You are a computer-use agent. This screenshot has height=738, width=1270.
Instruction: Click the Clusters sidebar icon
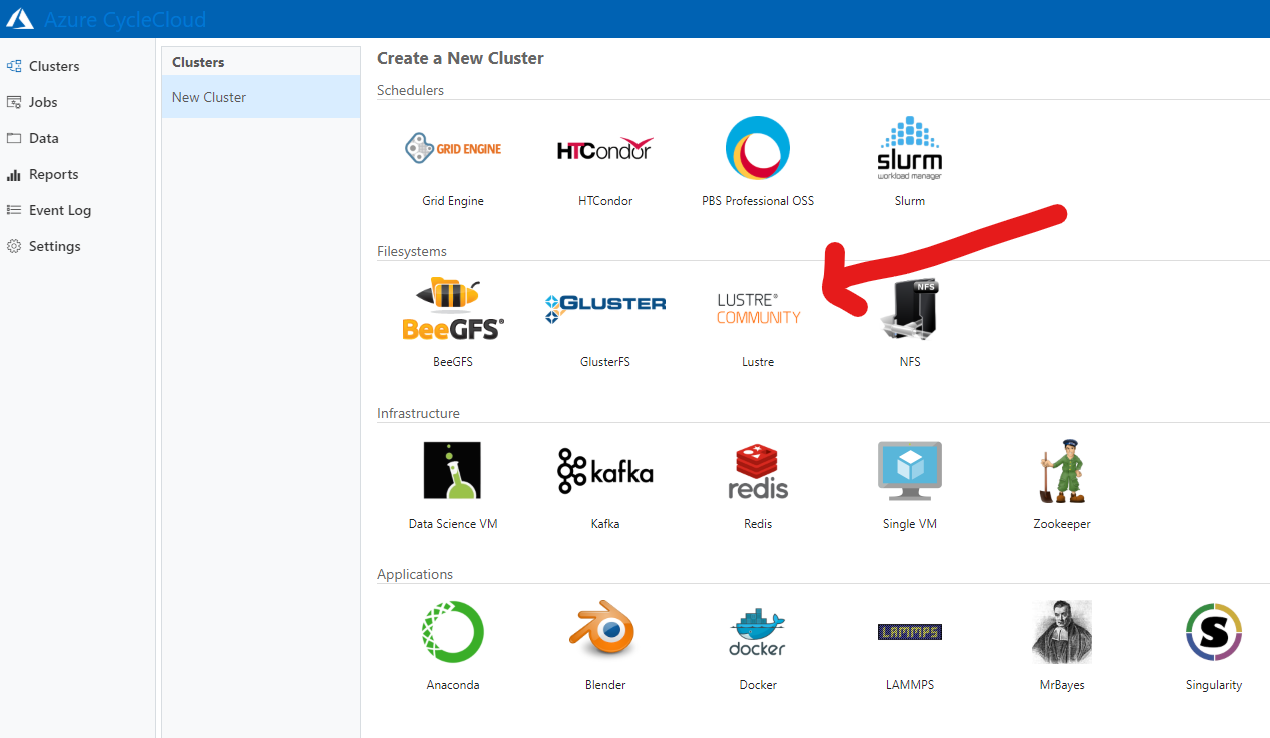(14, 66)
